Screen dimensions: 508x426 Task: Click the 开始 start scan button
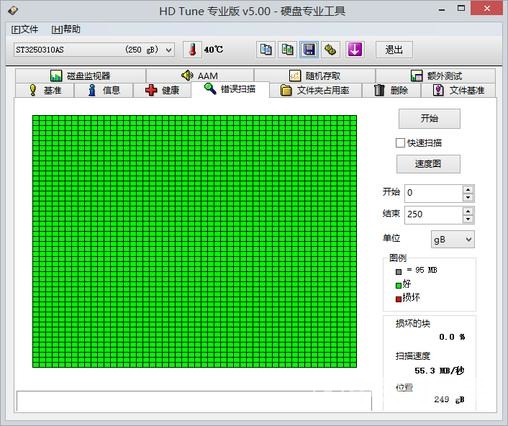point(429,118)
